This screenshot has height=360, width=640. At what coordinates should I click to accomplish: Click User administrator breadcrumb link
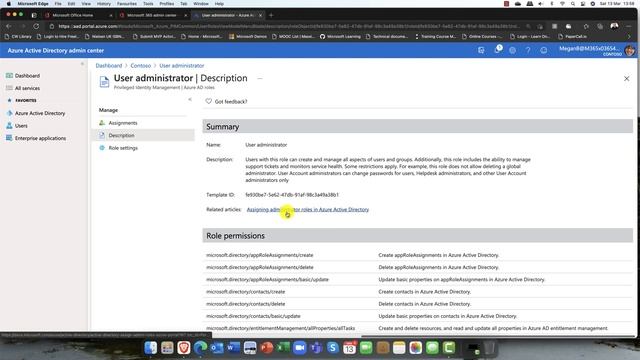182,66
